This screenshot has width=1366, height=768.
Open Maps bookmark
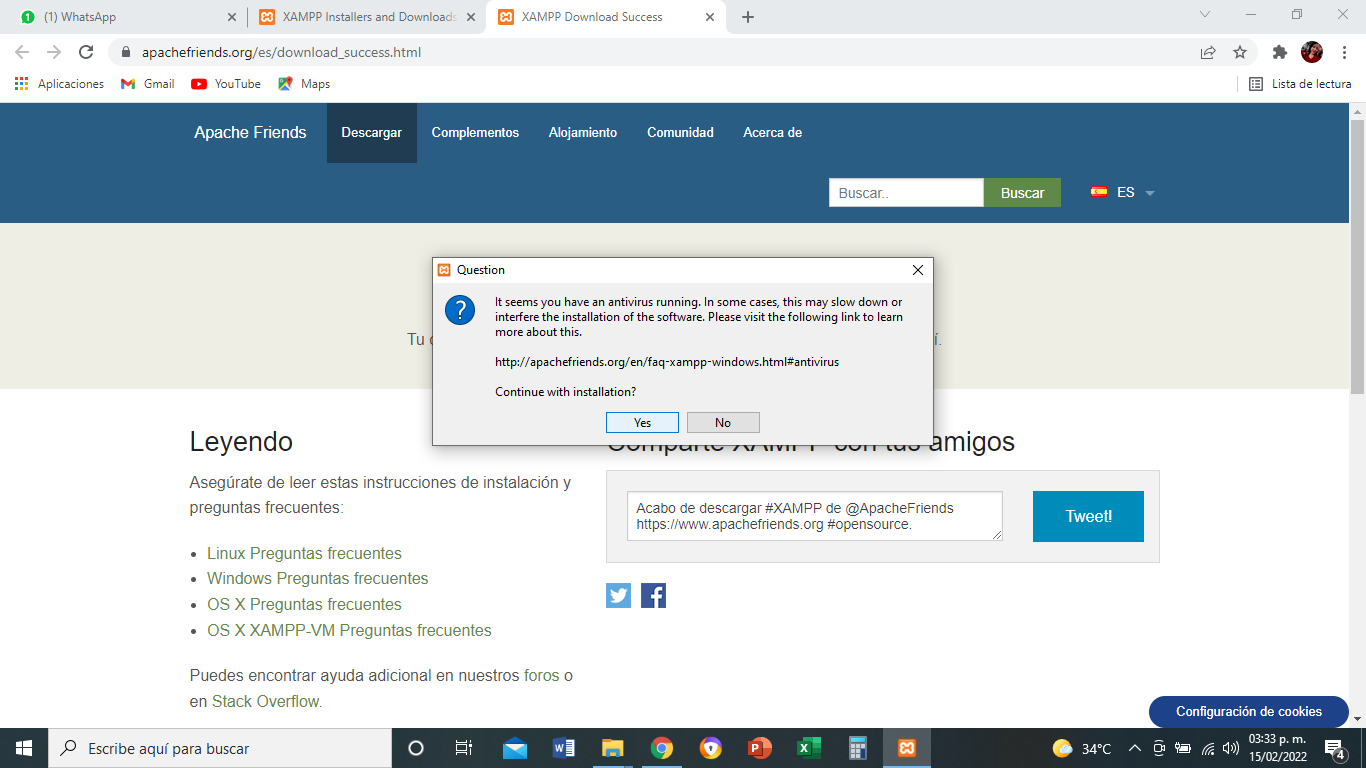(x=304, y=84)
